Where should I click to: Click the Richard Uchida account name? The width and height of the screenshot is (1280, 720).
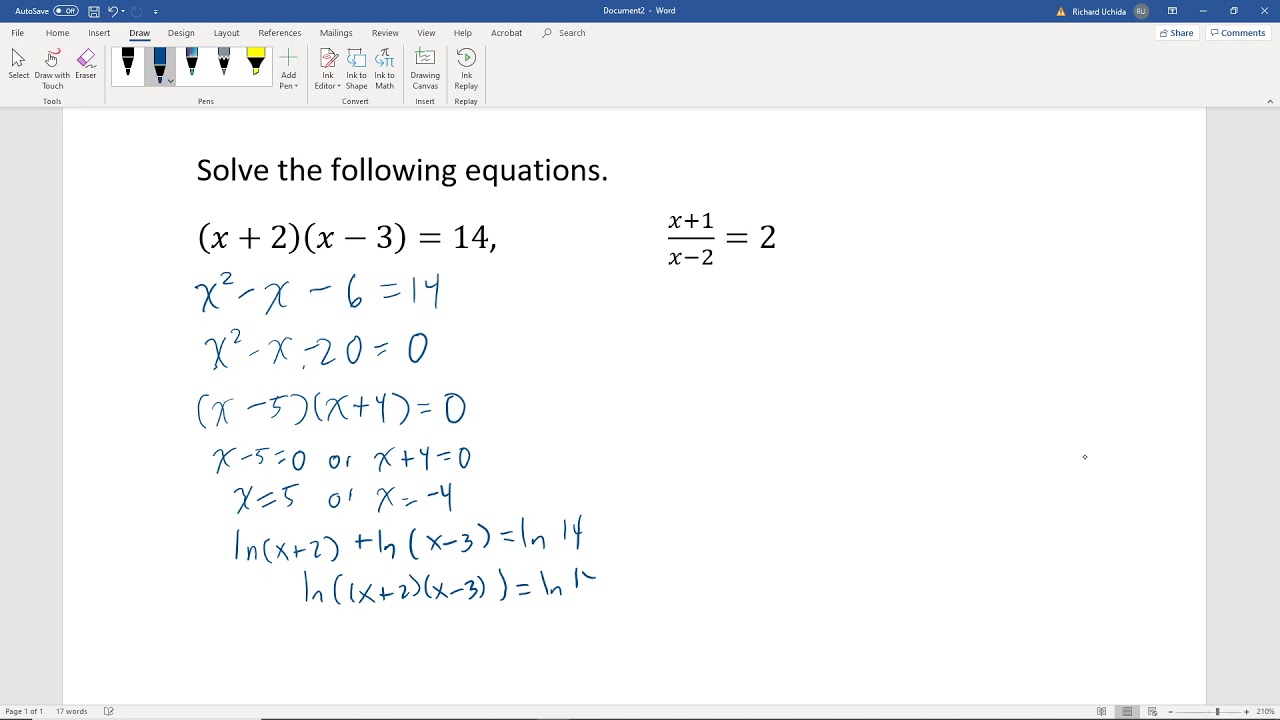pos(1098,12)
